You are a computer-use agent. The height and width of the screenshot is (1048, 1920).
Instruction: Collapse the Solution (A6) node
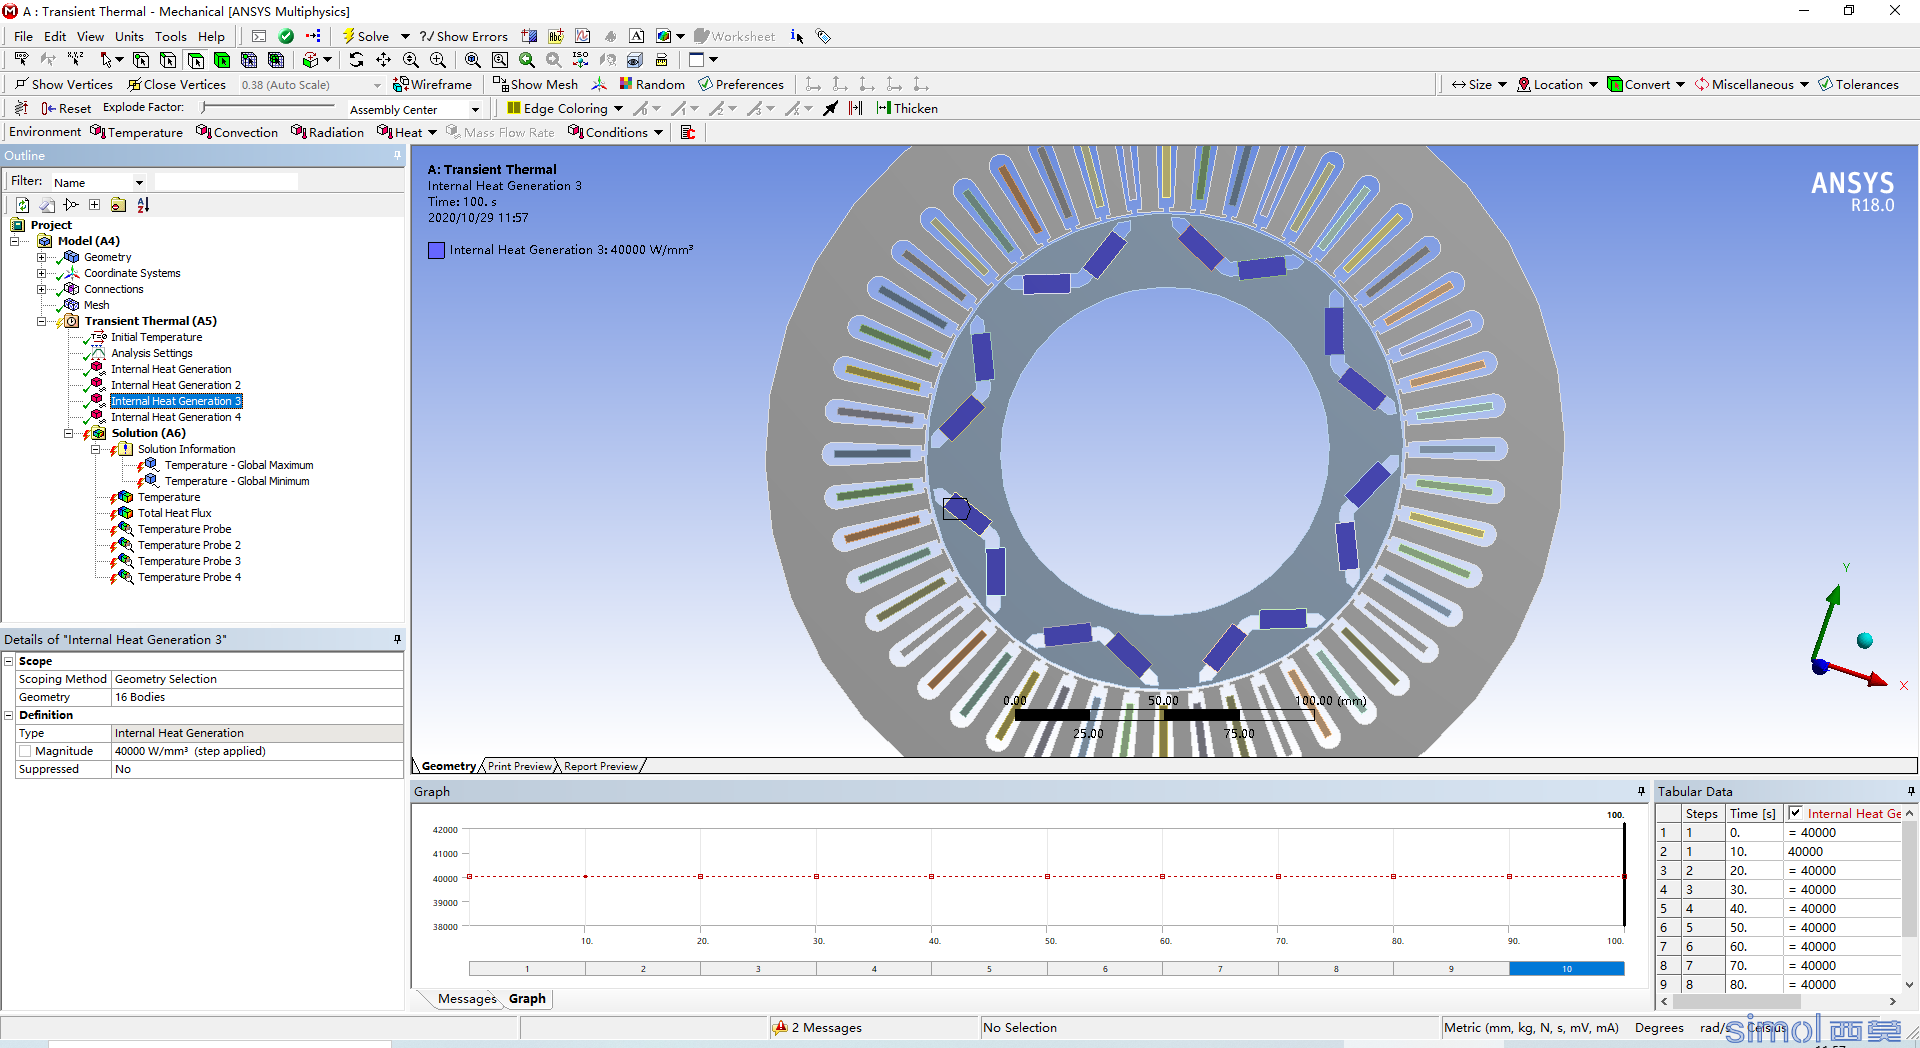pyautogui.click(x=68, y=433)
